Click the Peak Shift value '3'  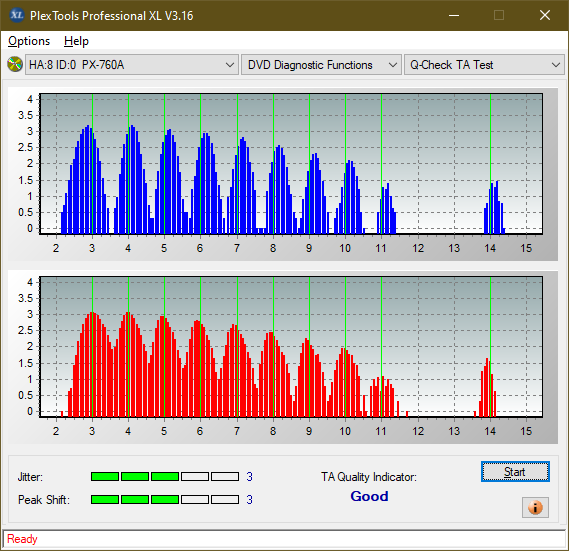point(249,499)
